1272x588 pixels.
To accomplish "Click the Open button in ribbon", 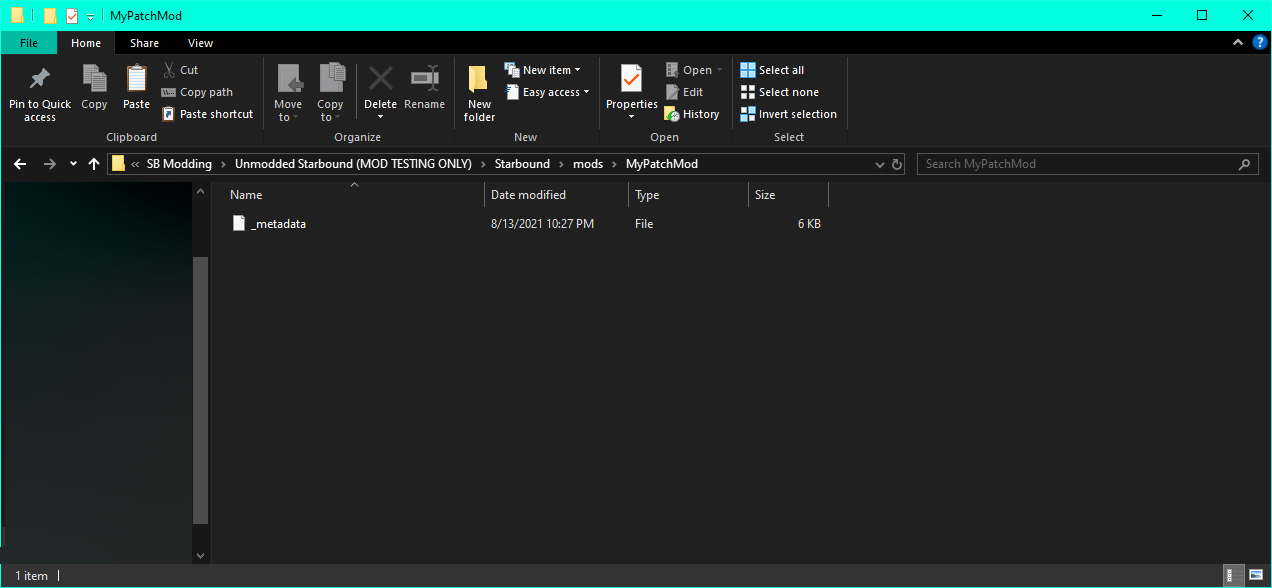I will [x=693, y=70].
